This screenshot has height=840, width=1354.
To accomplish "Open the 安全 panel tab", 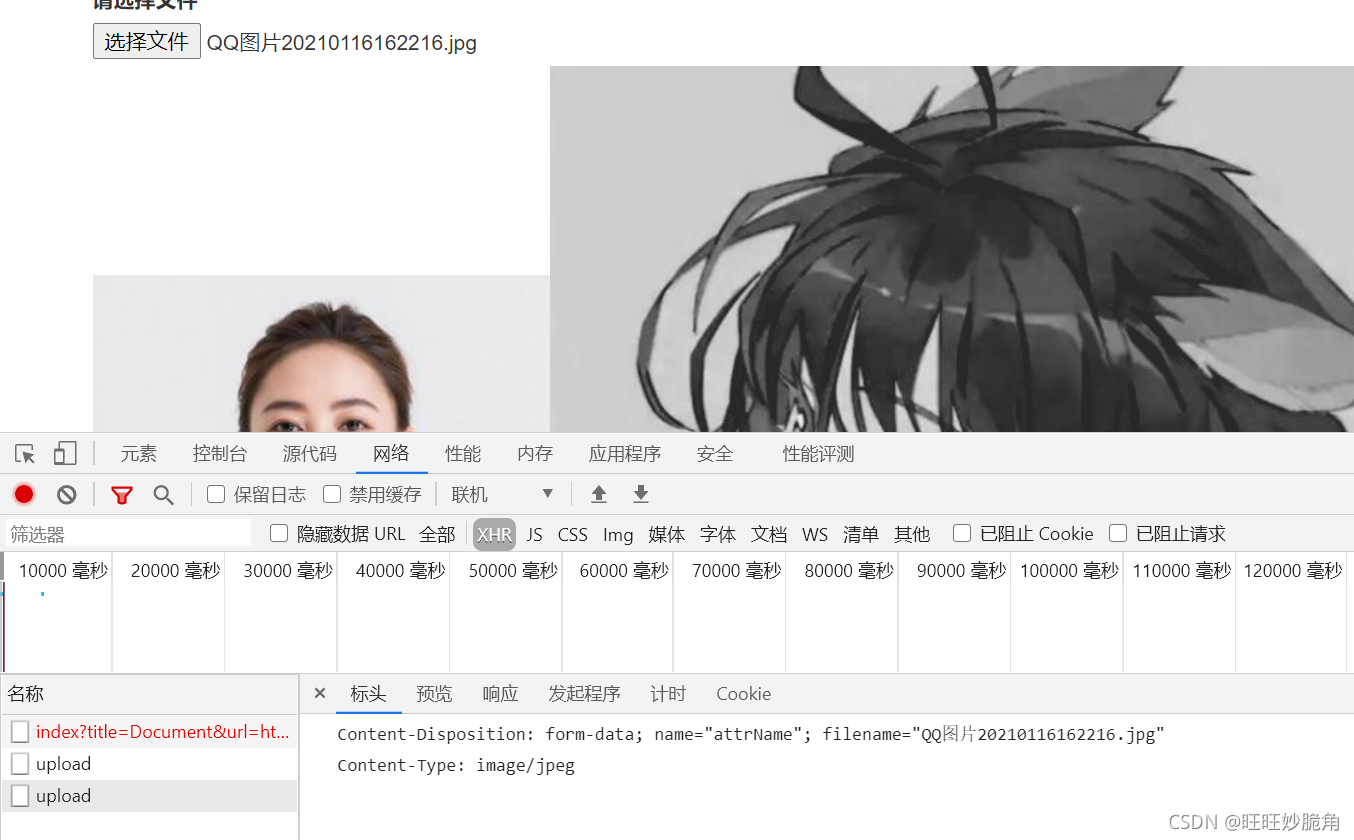I will tap(715, 454).
